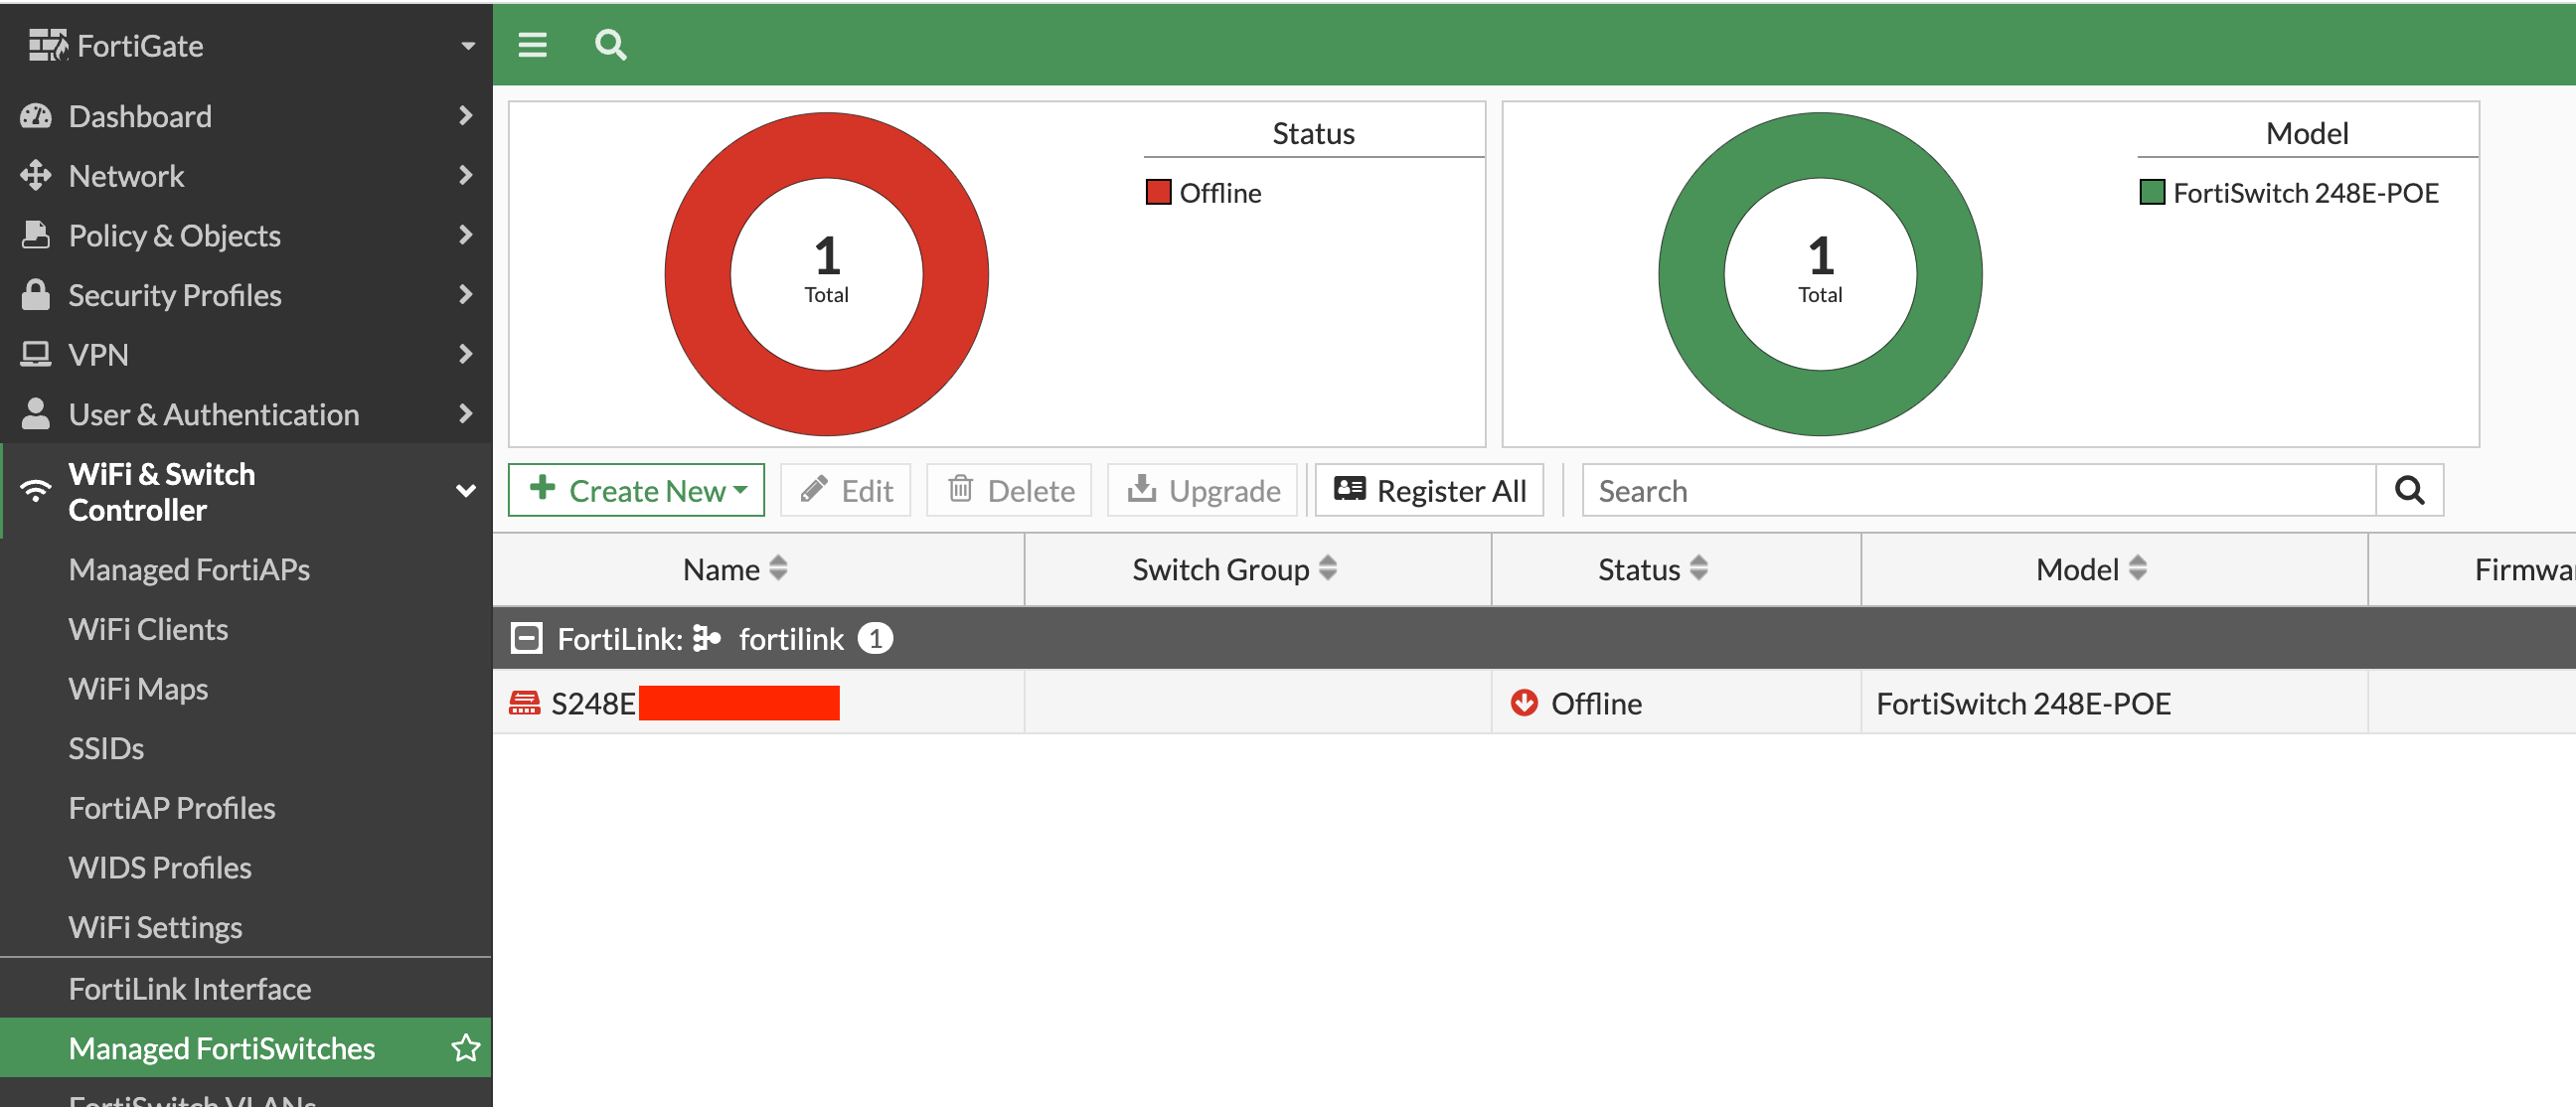This screenshot has width=2576, height=1107.
Task: Toggle the hamburger menu icon
Action: [532, 45]
